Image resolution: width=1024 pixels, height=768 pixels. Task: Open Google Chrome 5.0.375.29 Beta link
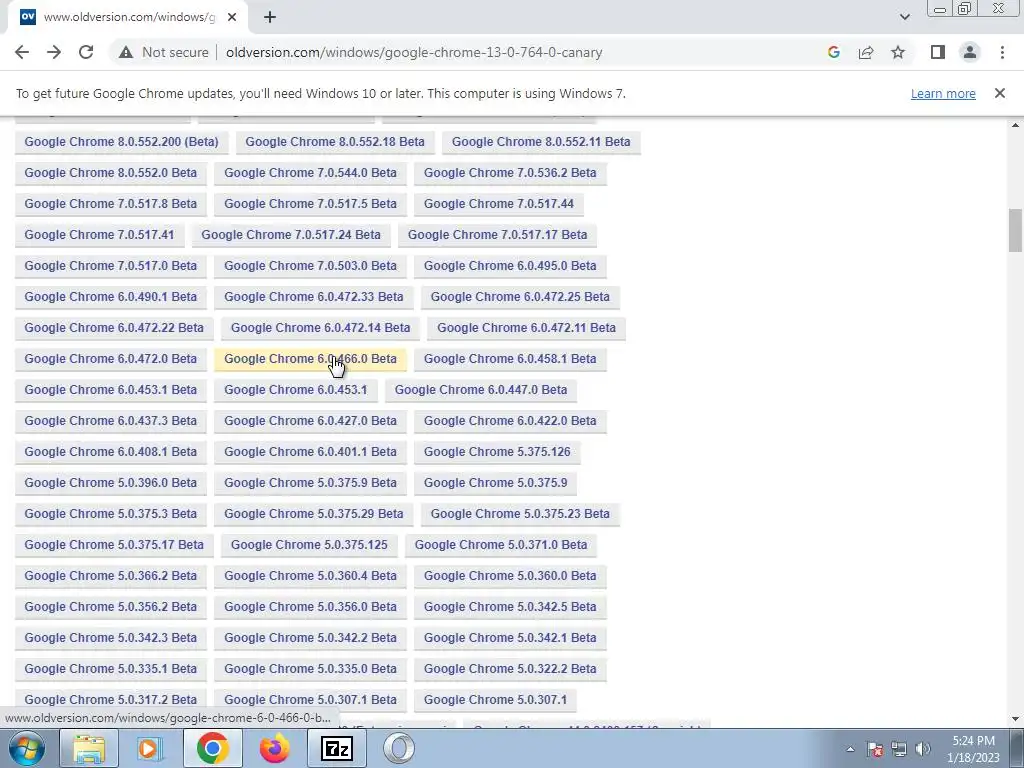313,514
